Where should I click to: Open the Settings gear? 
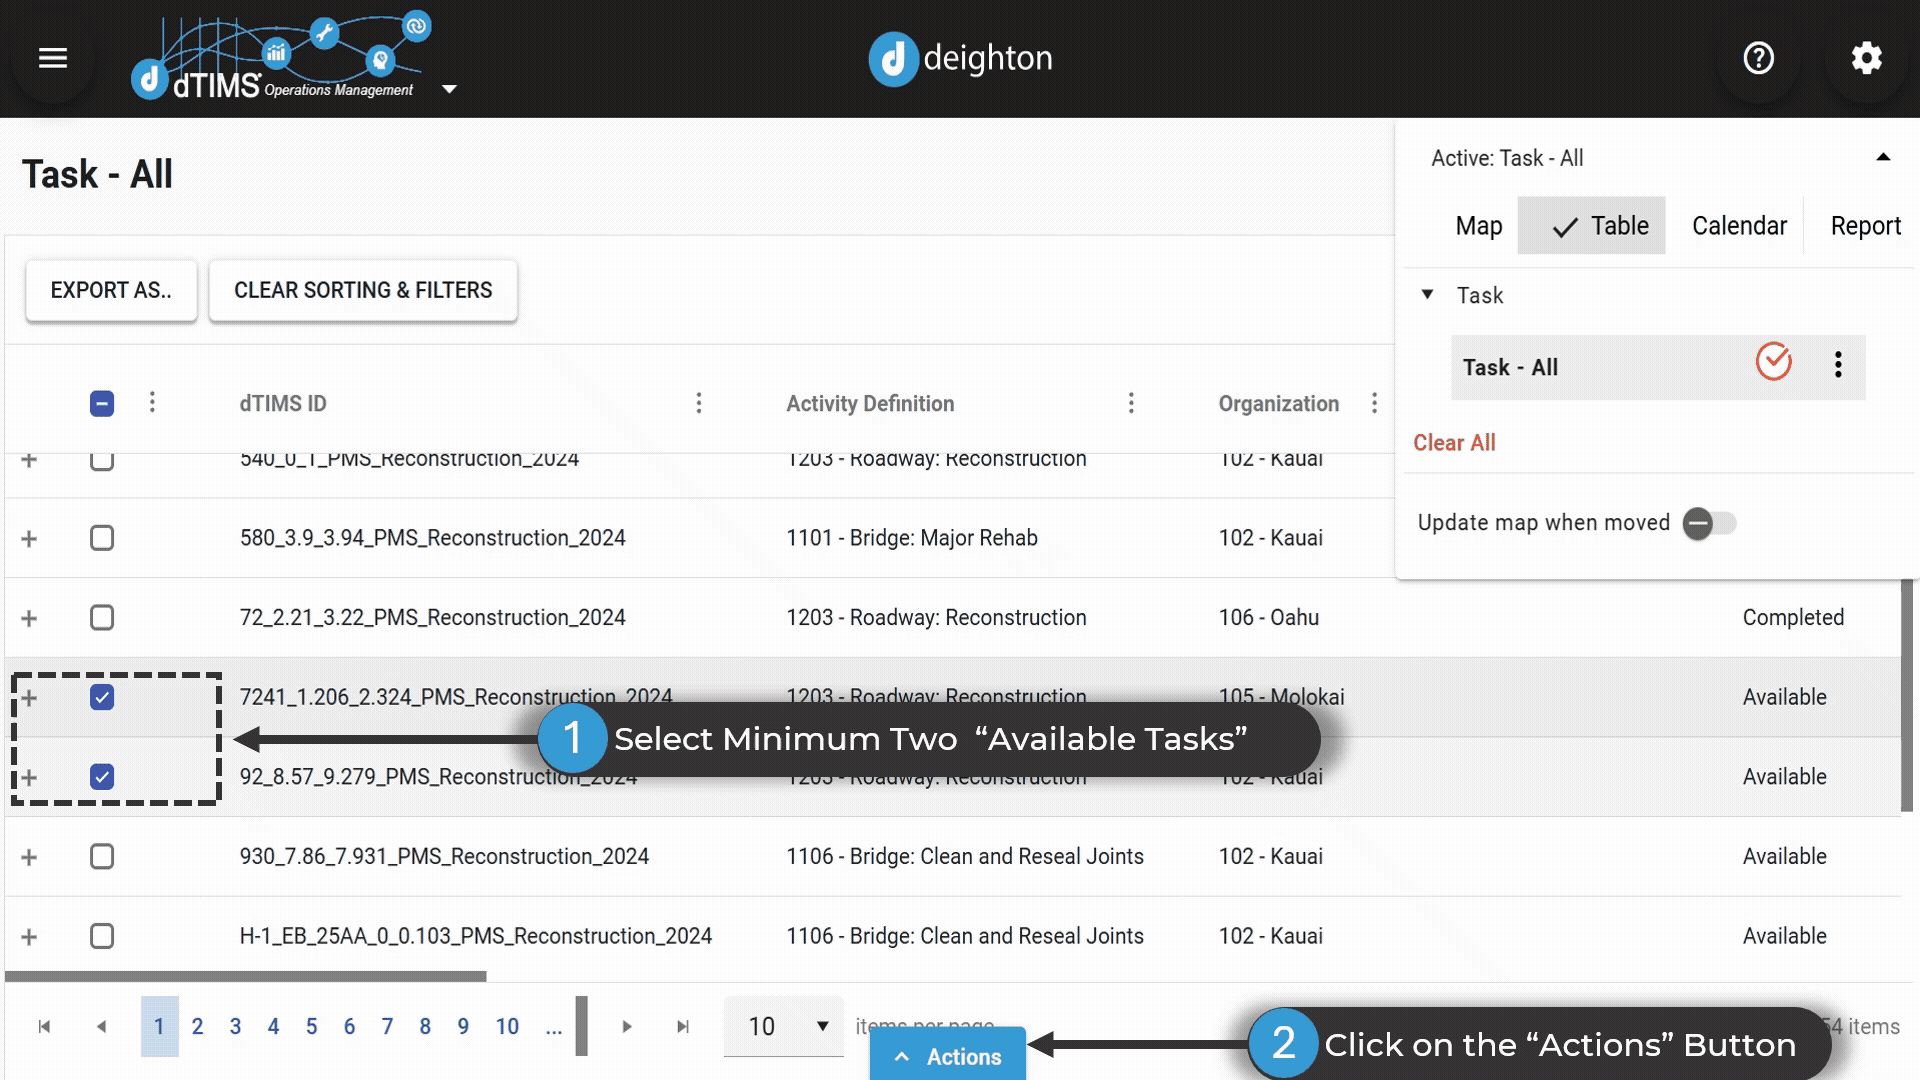point(1866,58)
